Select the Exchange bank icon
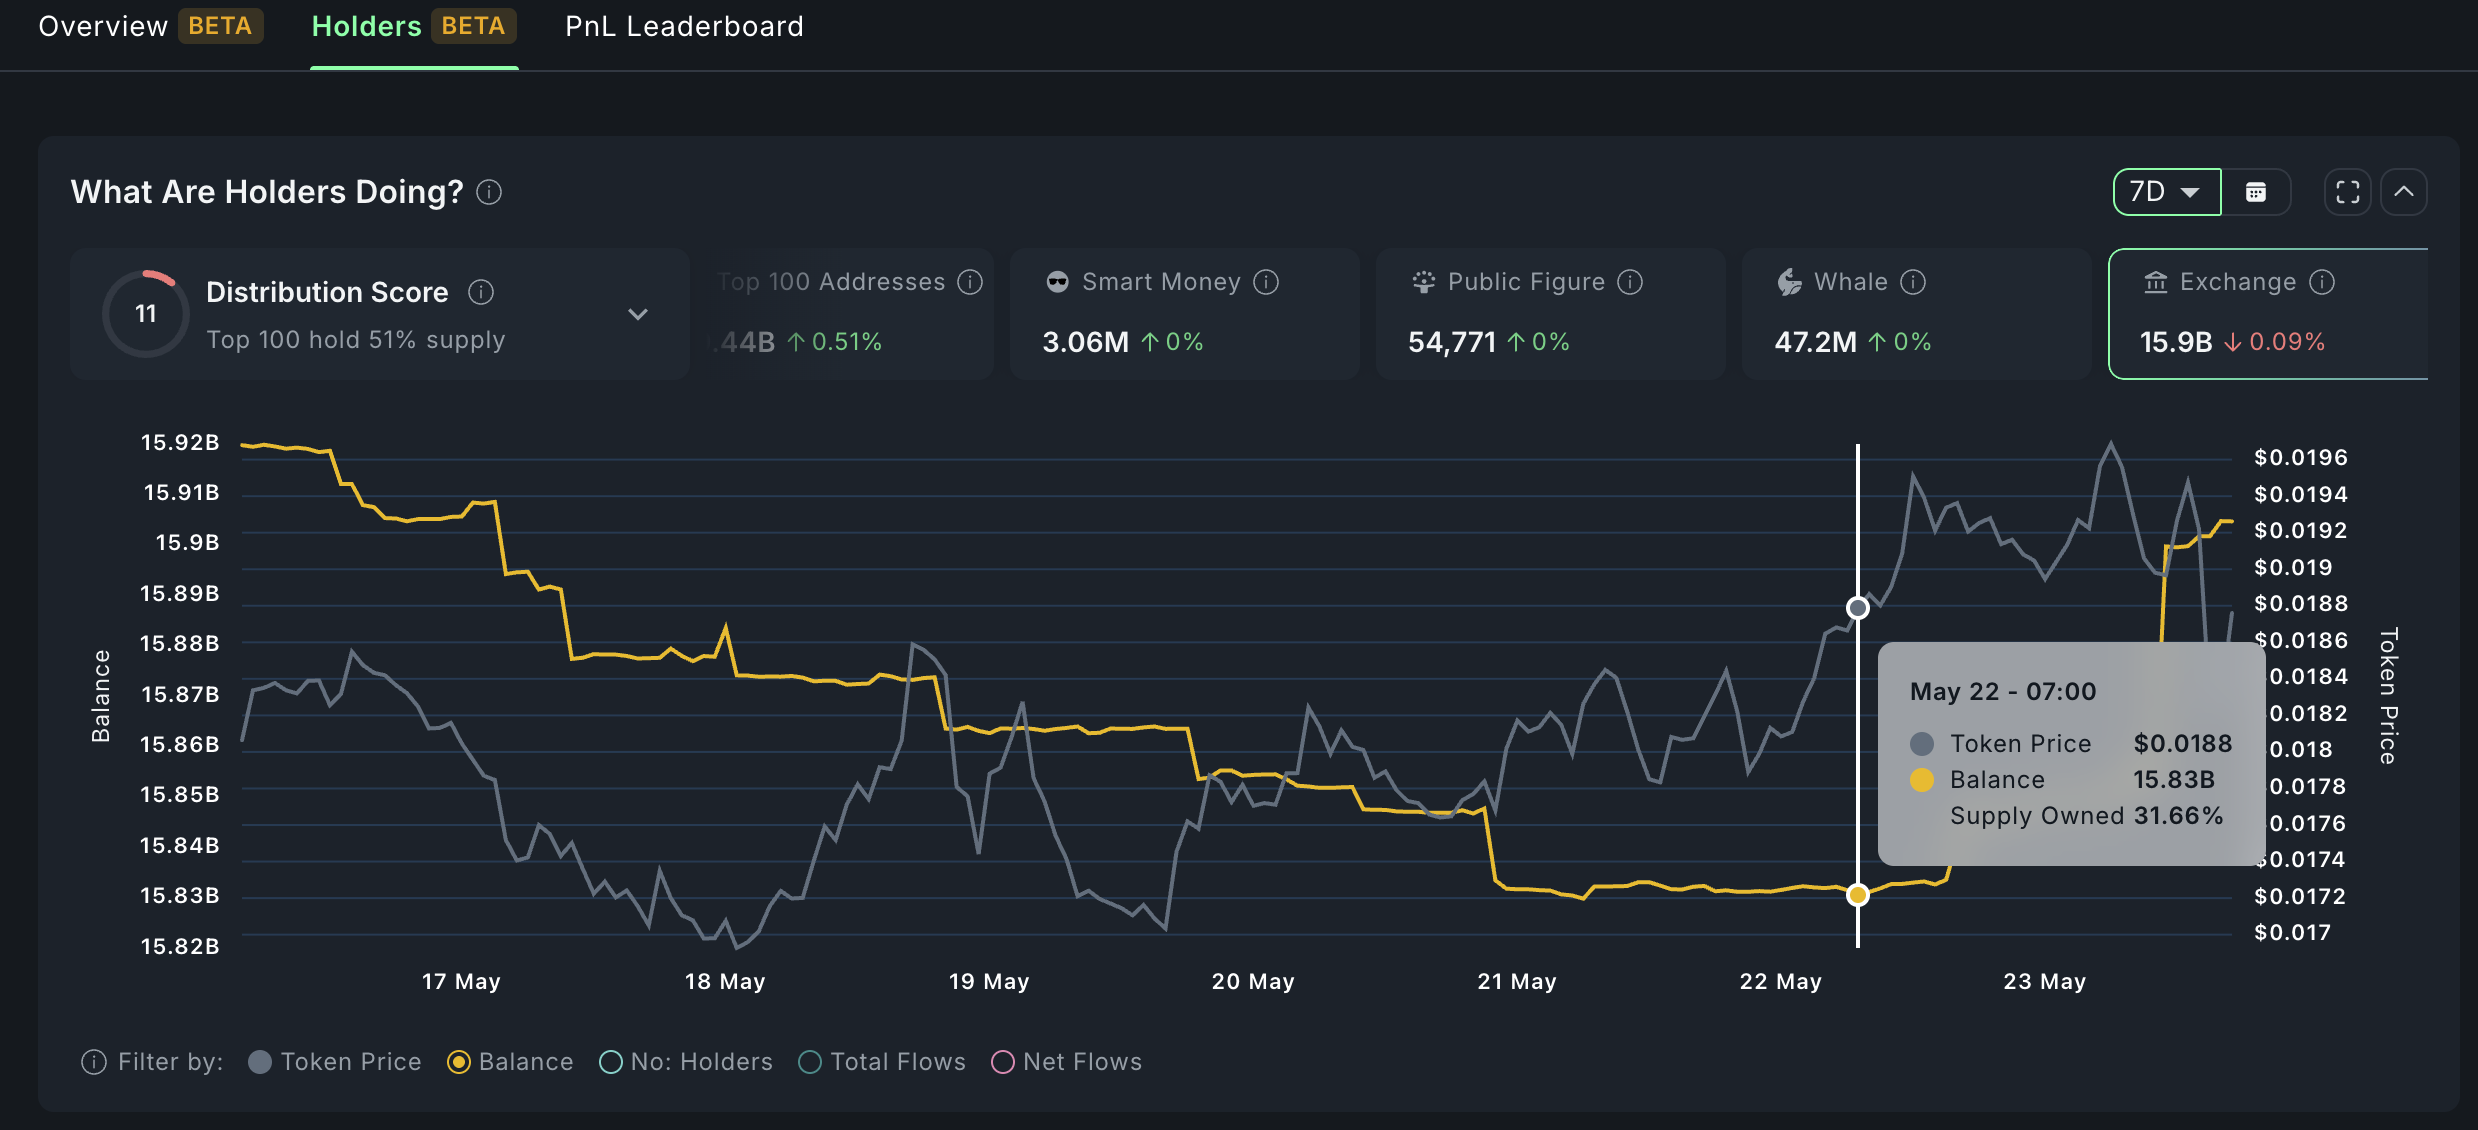 [x=2154, y=282]
